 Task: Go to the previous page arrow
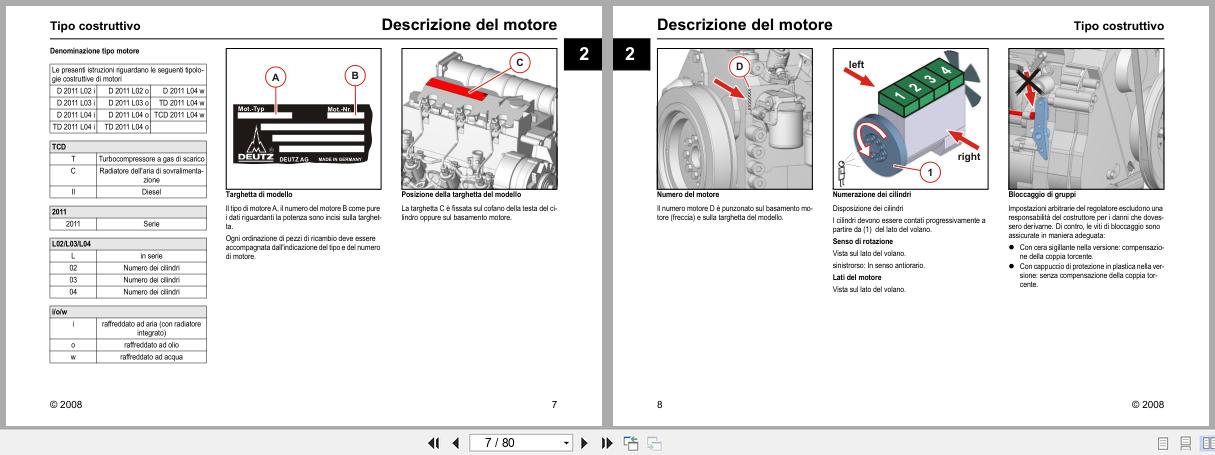coord(455,442)
